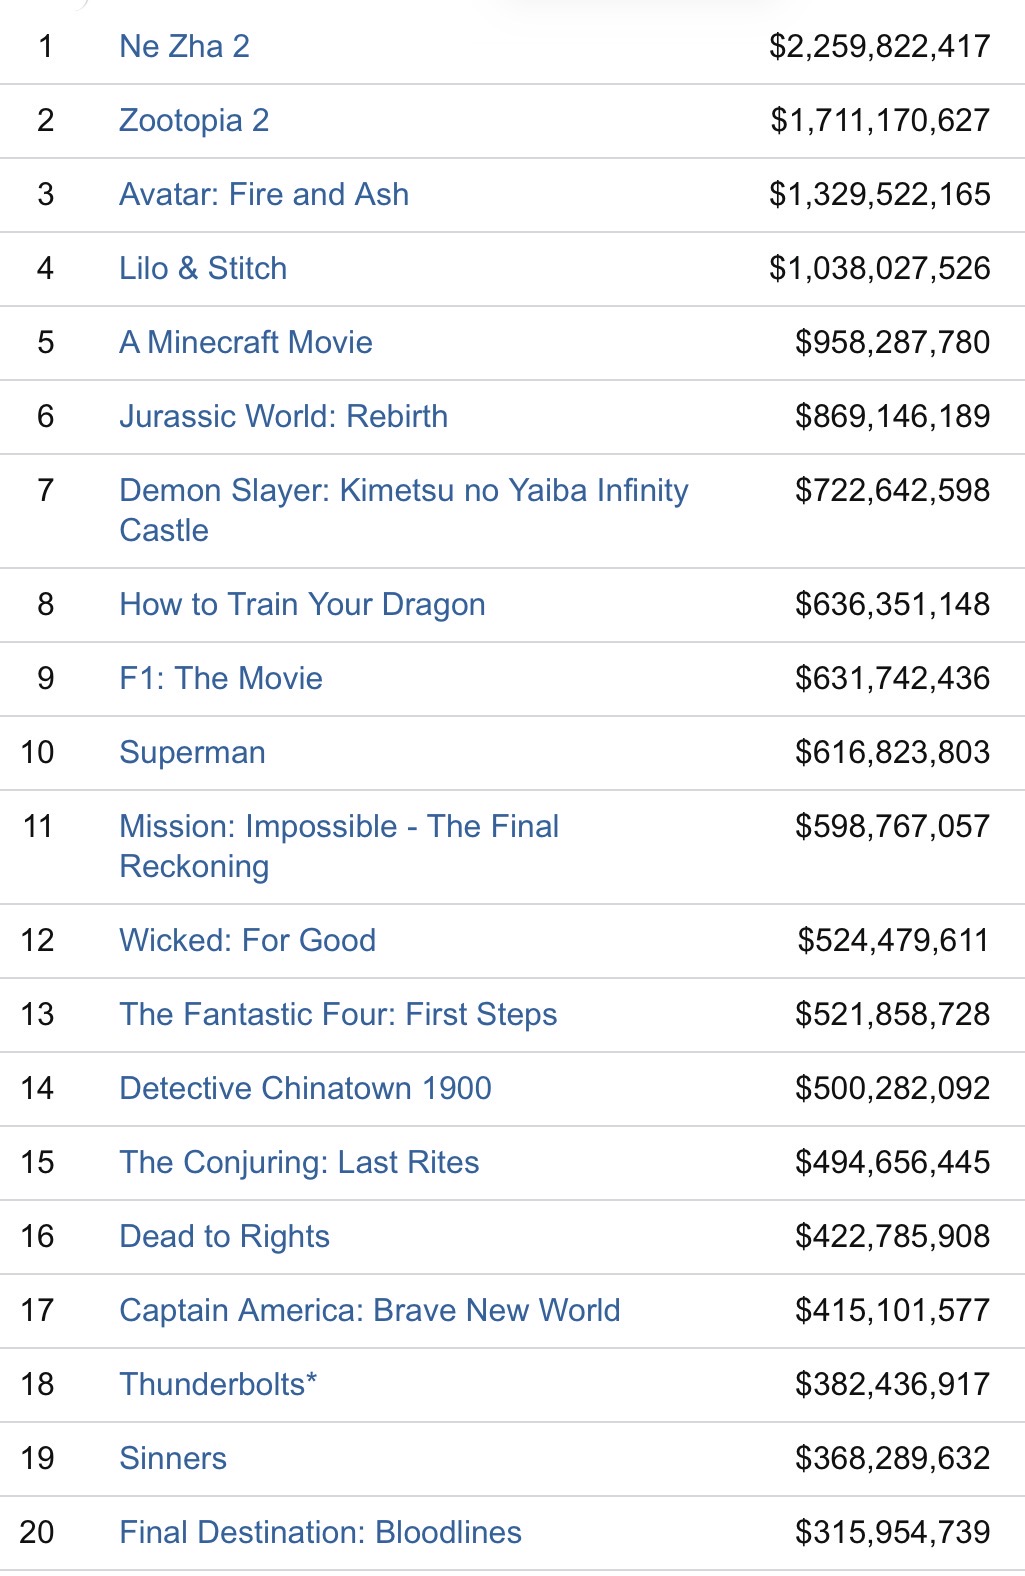Image resolution: width=1025 pixels, height=1576 pixels.
Task: Click the Thunderbolts* movie link
Action: [218, 1384]
